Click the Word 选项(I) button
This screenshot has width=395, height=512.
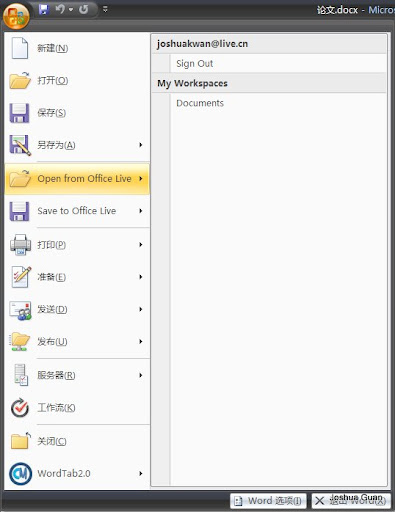click(268, 501)
